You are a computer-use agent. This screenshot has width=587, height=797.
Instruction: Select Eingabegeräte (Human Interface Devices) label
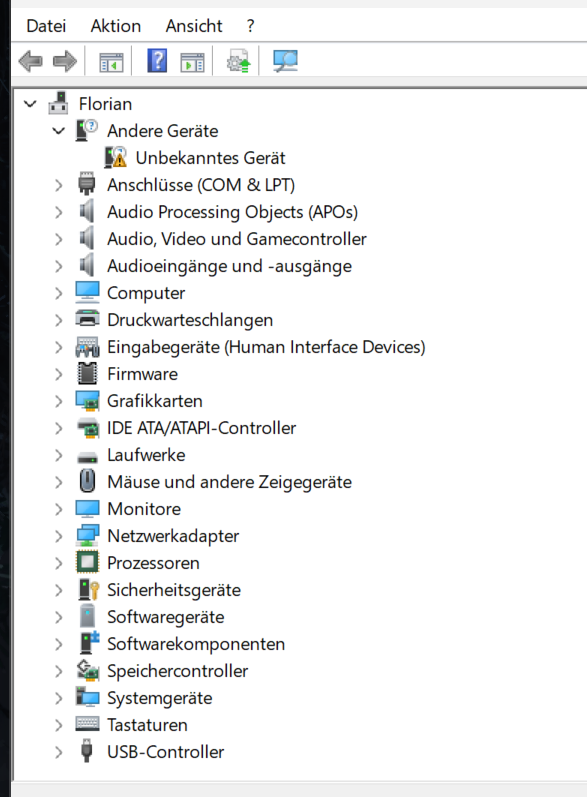point(266,347)
